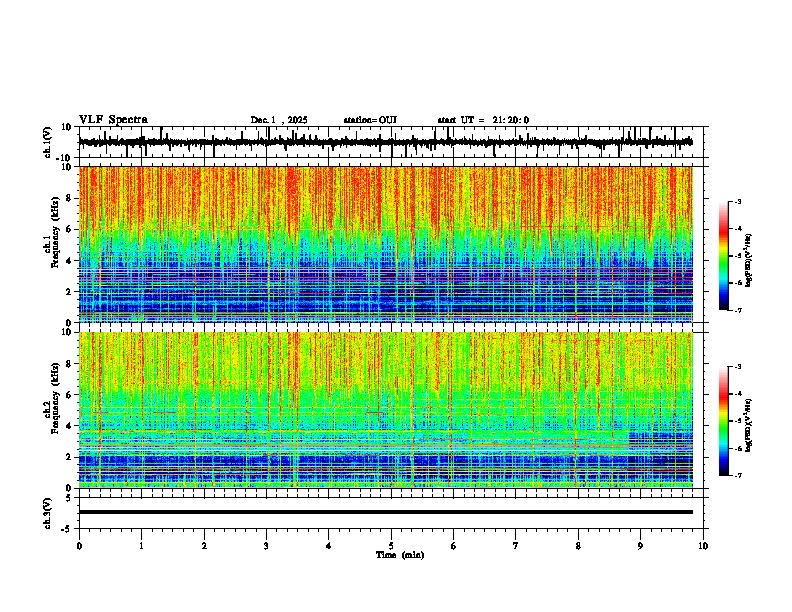Click time axis tick label "10"
Screen dimensions: 792x612
click(703, 546)
